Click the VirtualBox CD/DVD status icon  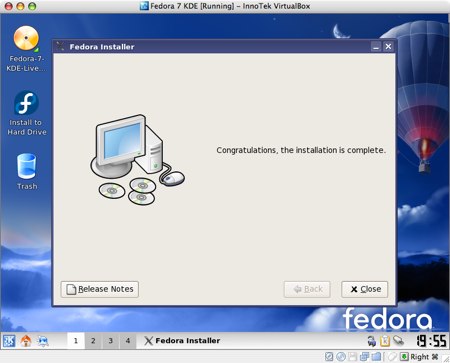click(340, 357)
